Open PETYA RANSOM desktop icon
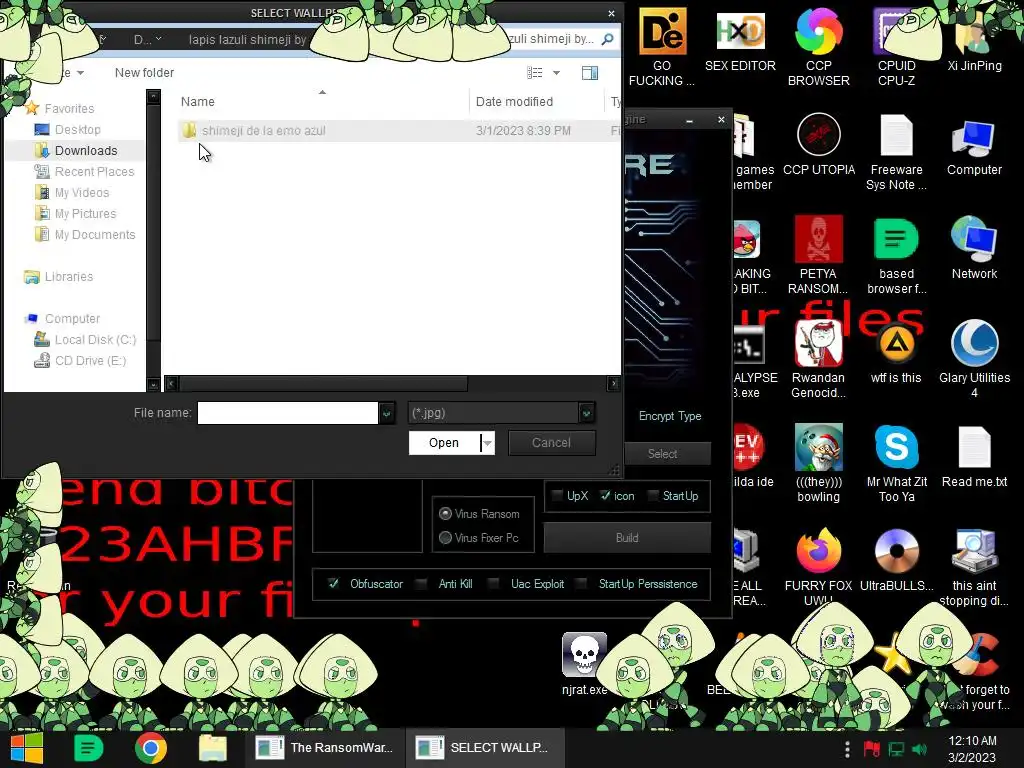The height and width of the screenshot is (768, 1024). [818, 255]
